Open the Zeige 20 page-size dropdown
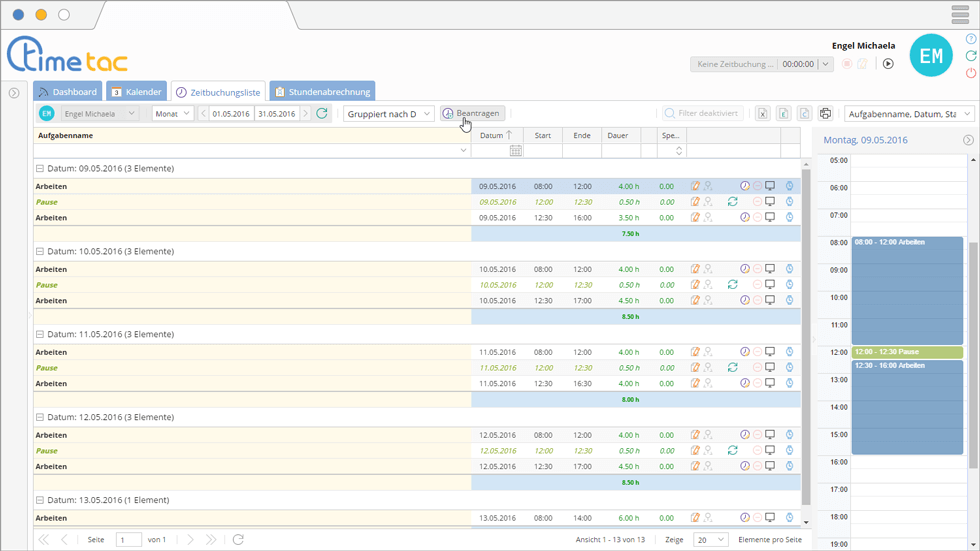The height and width of the screenshot is (551, 980). point(710,540)
